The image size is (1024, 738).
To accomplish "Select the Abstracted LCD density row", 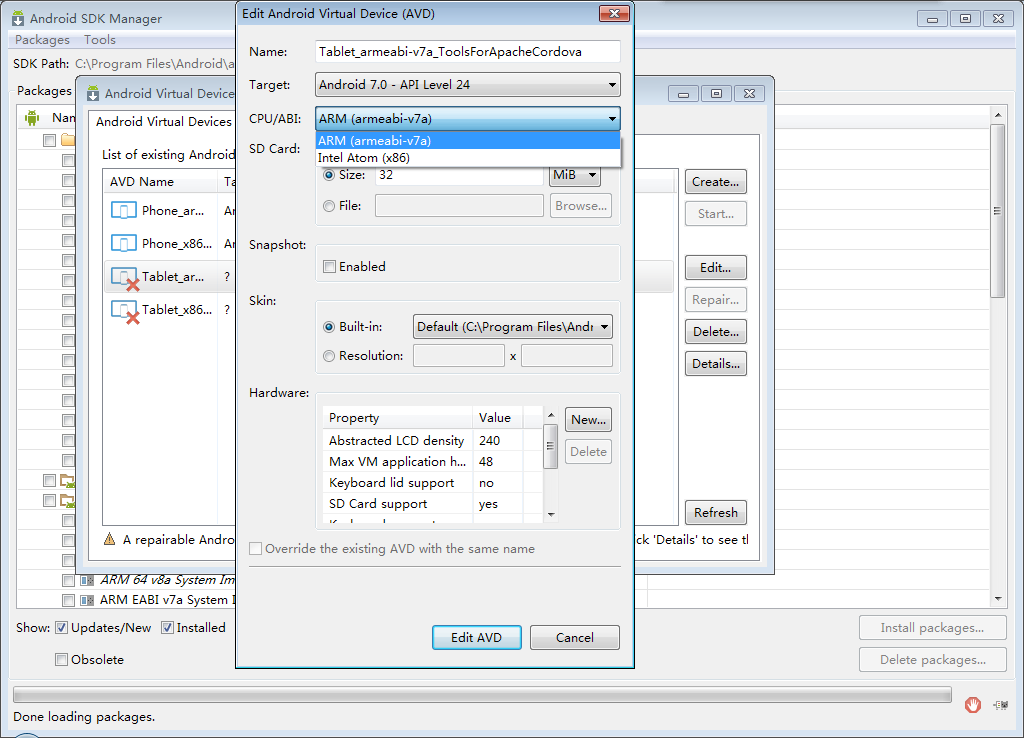I will point(432,441).
